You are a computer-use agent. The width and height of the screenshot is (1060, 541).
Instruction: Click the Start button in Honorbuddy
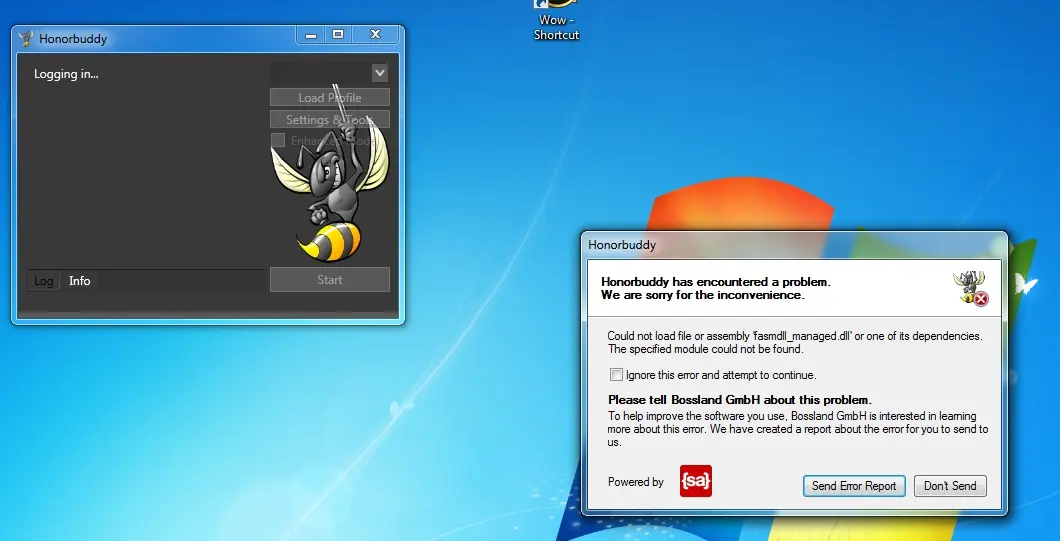tap(330, 279)
